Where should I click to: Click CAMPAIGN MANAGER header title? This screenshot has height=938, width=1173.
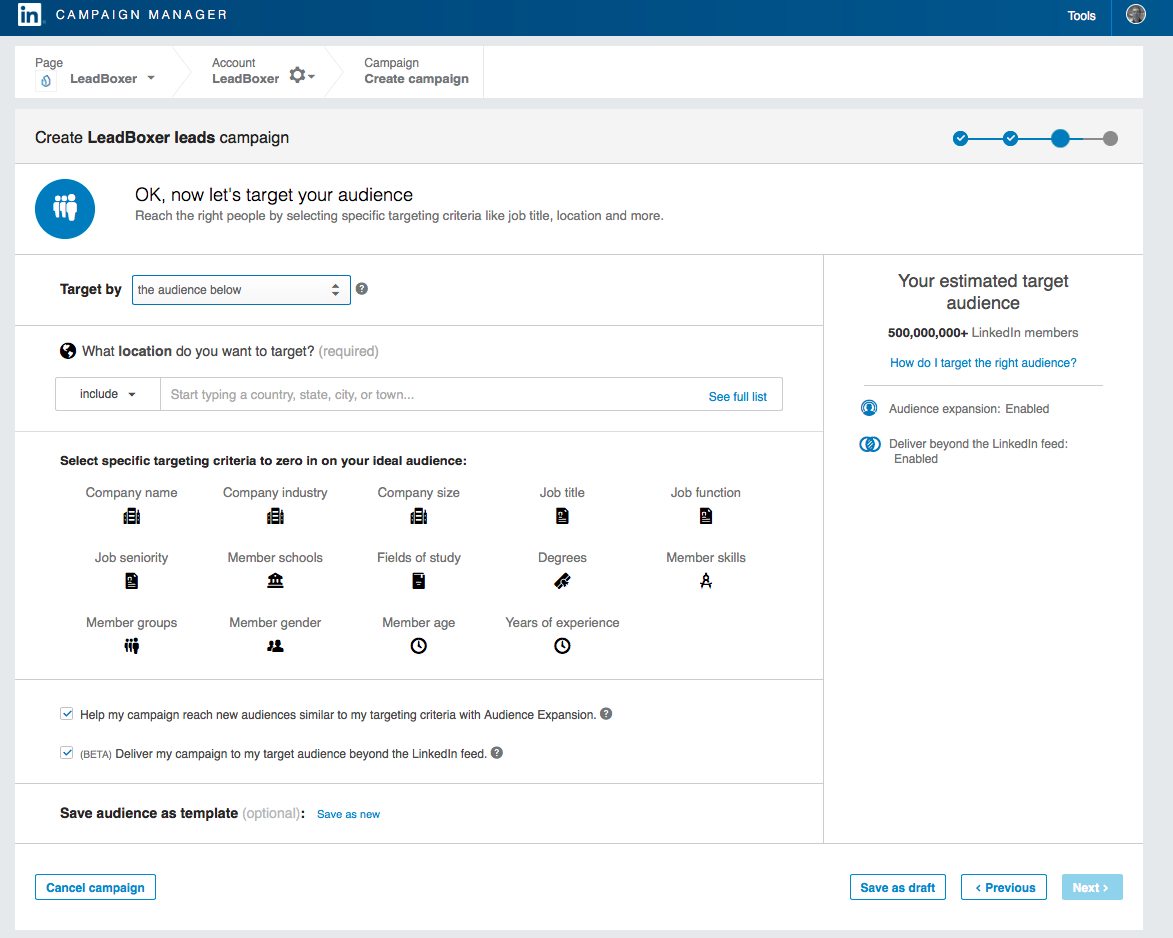(141, 15)
